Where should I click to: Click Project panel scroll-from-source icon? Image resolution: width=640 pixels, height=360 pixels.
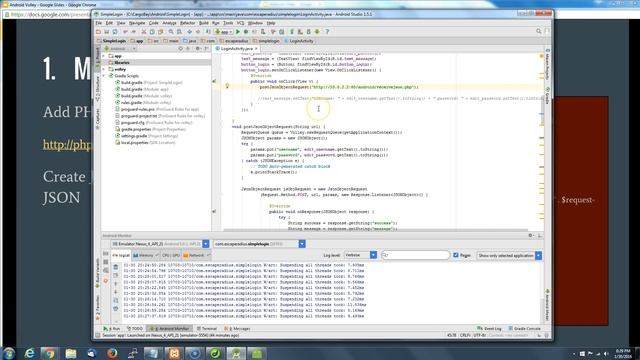180,49
